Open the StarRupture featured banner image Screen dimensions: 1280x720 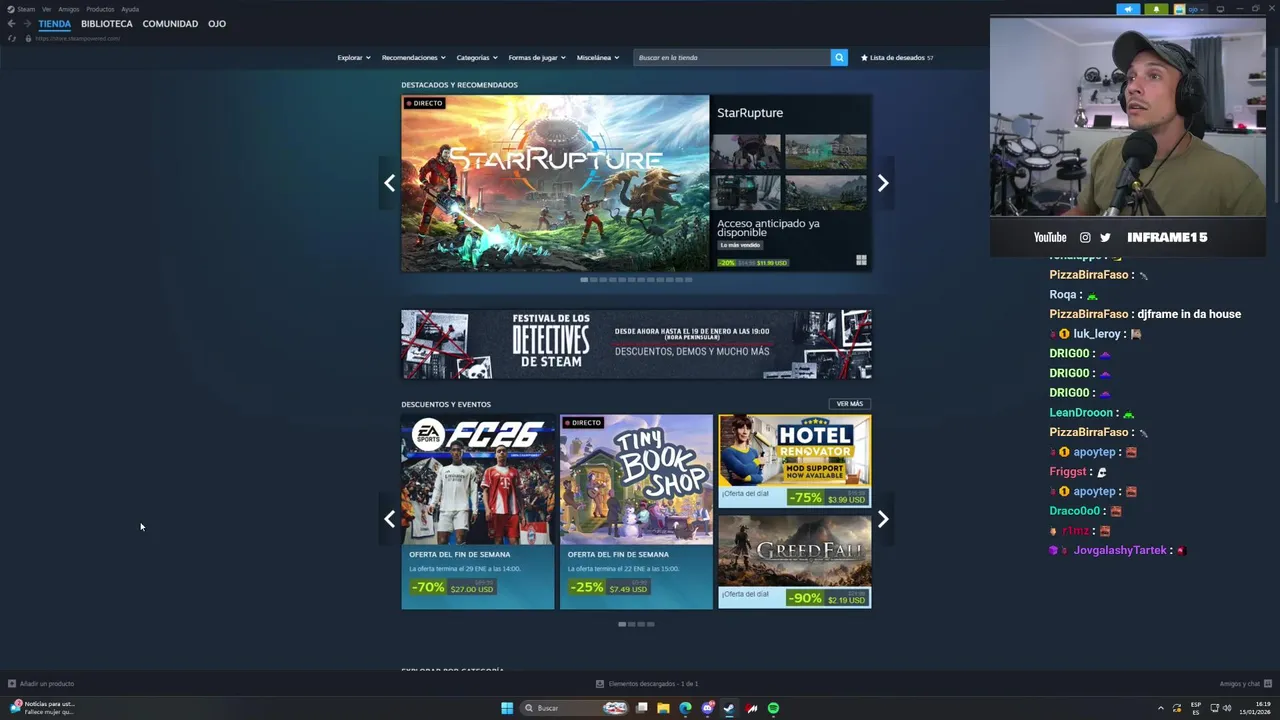[x=555, y=183]
